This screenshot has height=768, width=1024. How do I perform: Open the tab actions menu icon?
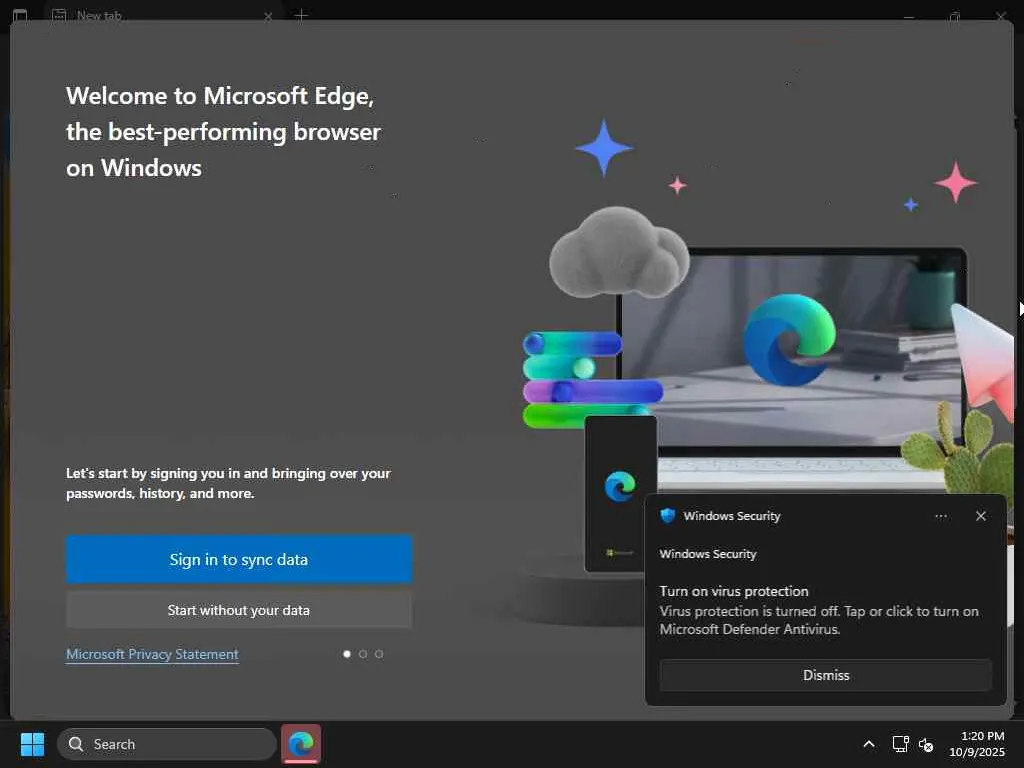[x=20, y=15]
